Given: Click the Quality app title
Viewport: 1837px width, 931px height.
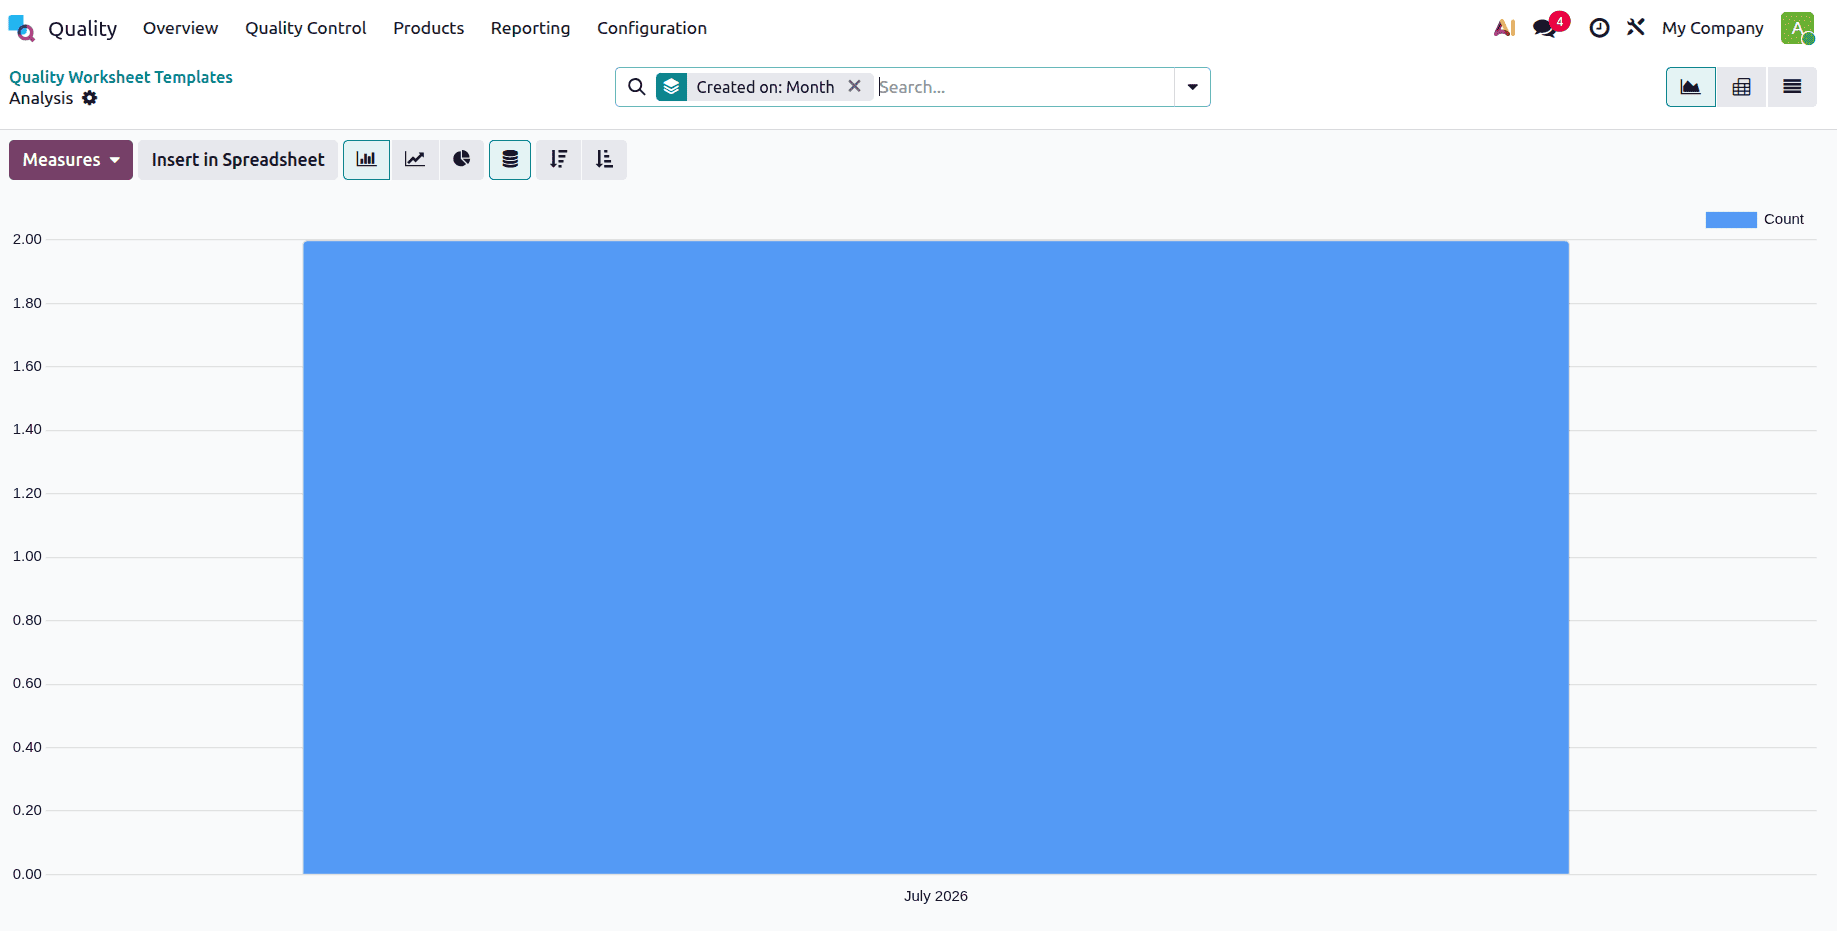Looking at the screenshot, I should (x=83, y=29).
